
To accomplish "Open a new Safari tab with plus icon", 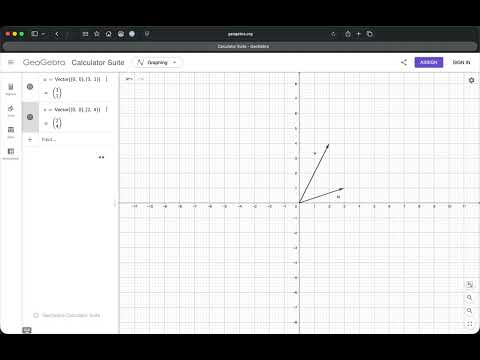I will pyautogui.click(x=359, y=34).
